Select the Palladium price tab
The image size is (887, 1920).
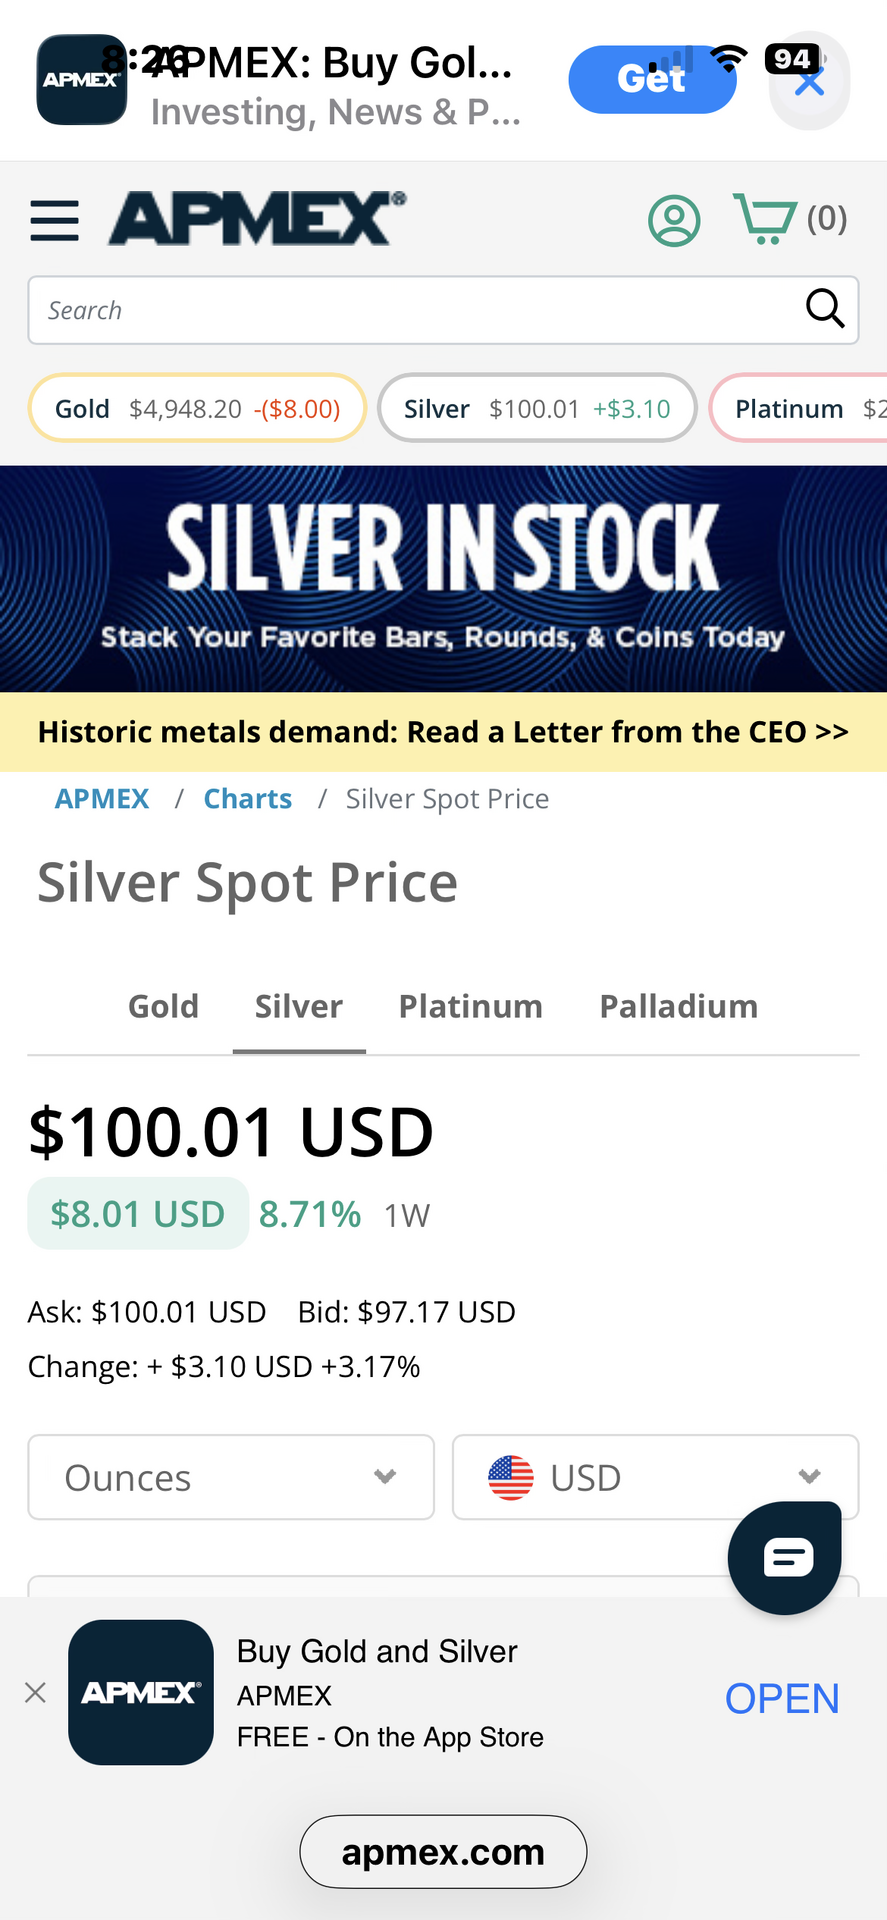click(x=678, y=1006)
